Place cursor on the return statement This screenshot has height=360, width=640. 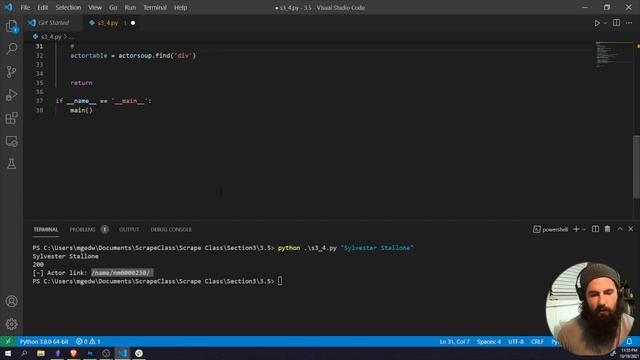click(81, 83)
